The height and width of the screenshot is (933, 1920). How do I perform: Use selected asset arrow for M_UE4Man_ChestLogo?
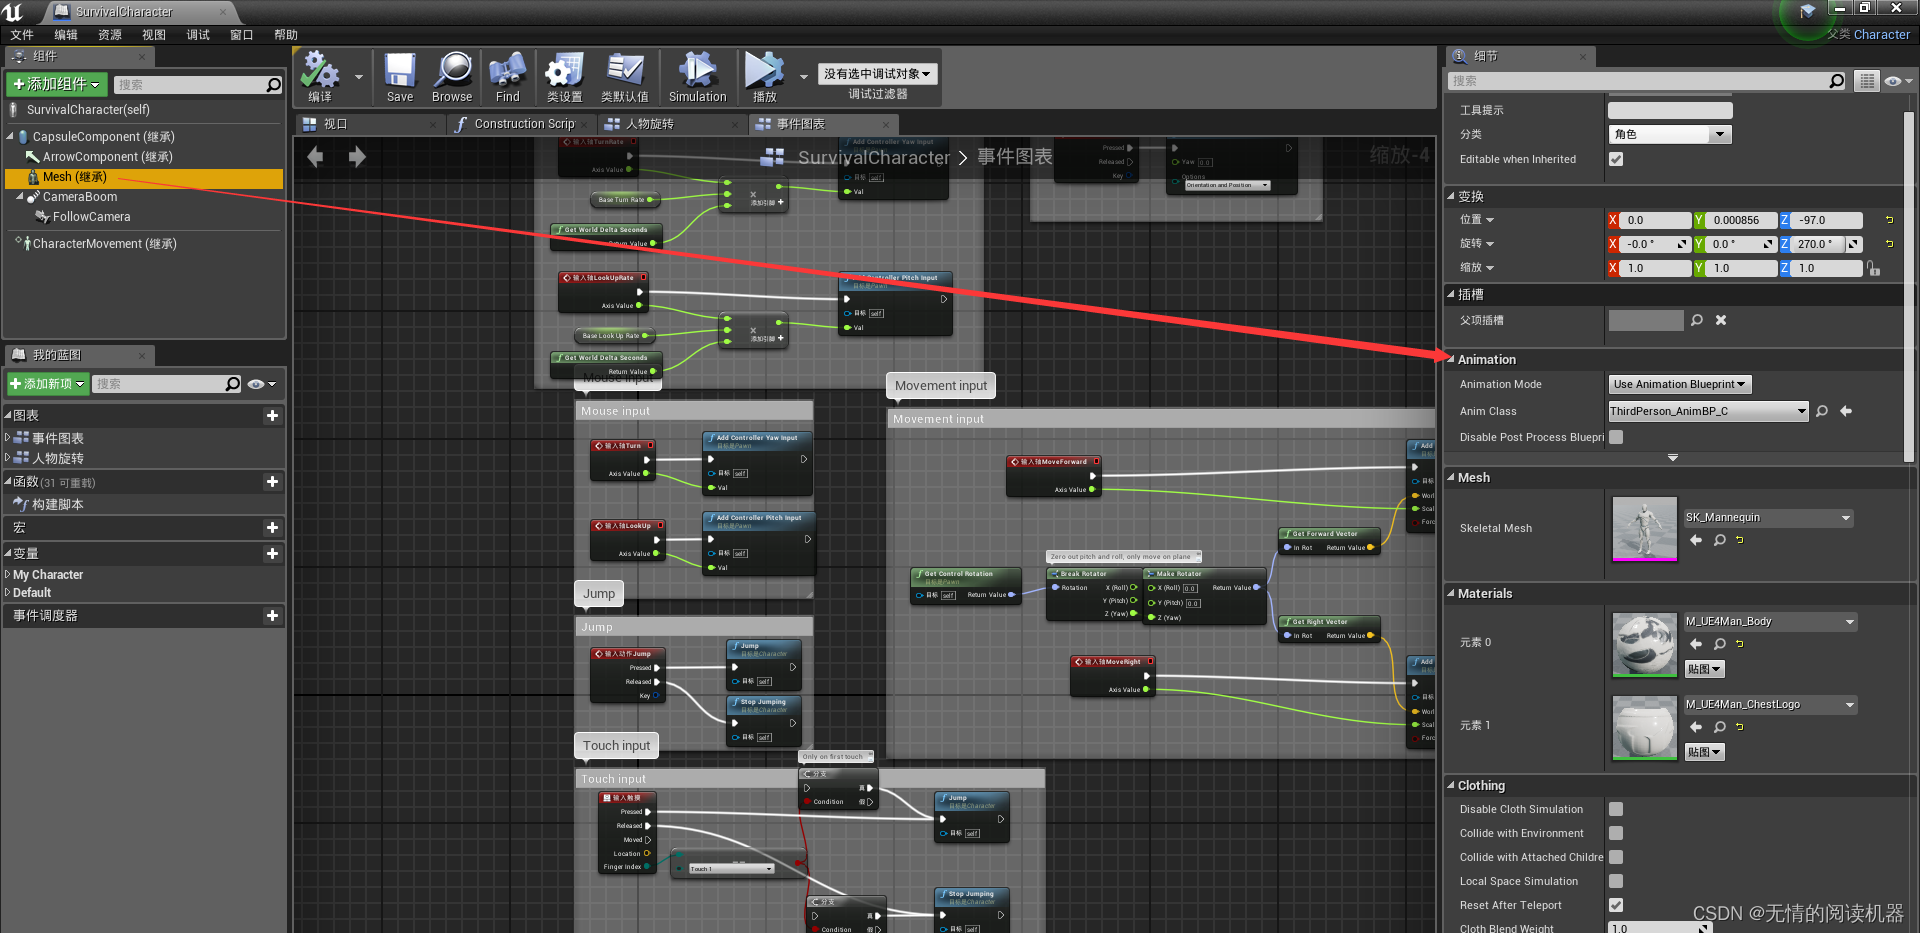click(x=1696, y=727)
